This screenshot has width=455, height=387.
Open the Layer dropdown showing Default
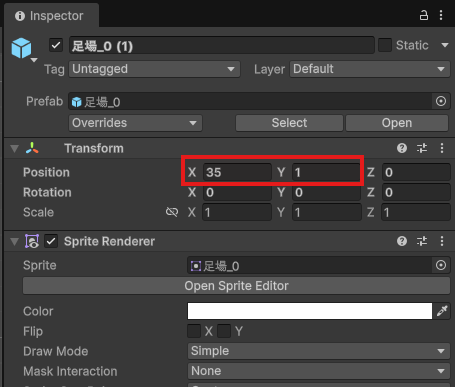coord(370,69)
